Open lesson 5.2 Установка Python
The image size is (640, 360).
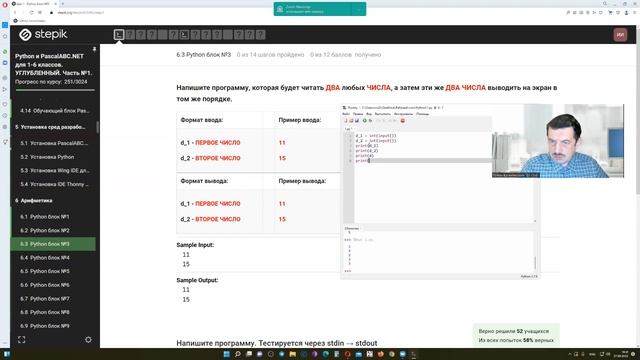[x=47, y=157]
